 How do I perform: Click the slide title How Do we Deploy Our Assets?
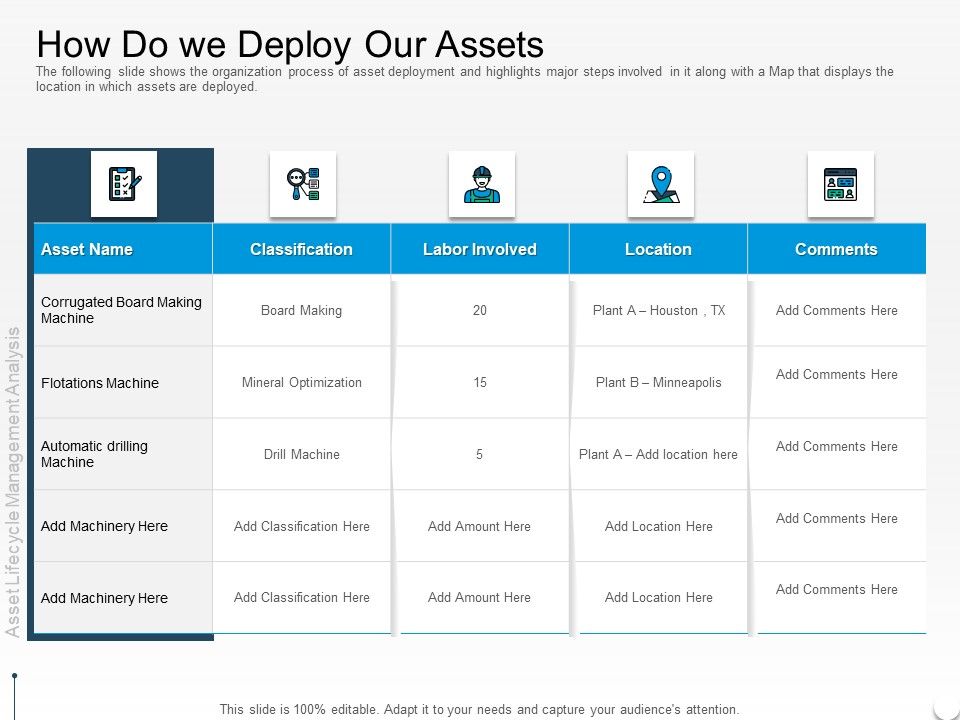point(291,45)
